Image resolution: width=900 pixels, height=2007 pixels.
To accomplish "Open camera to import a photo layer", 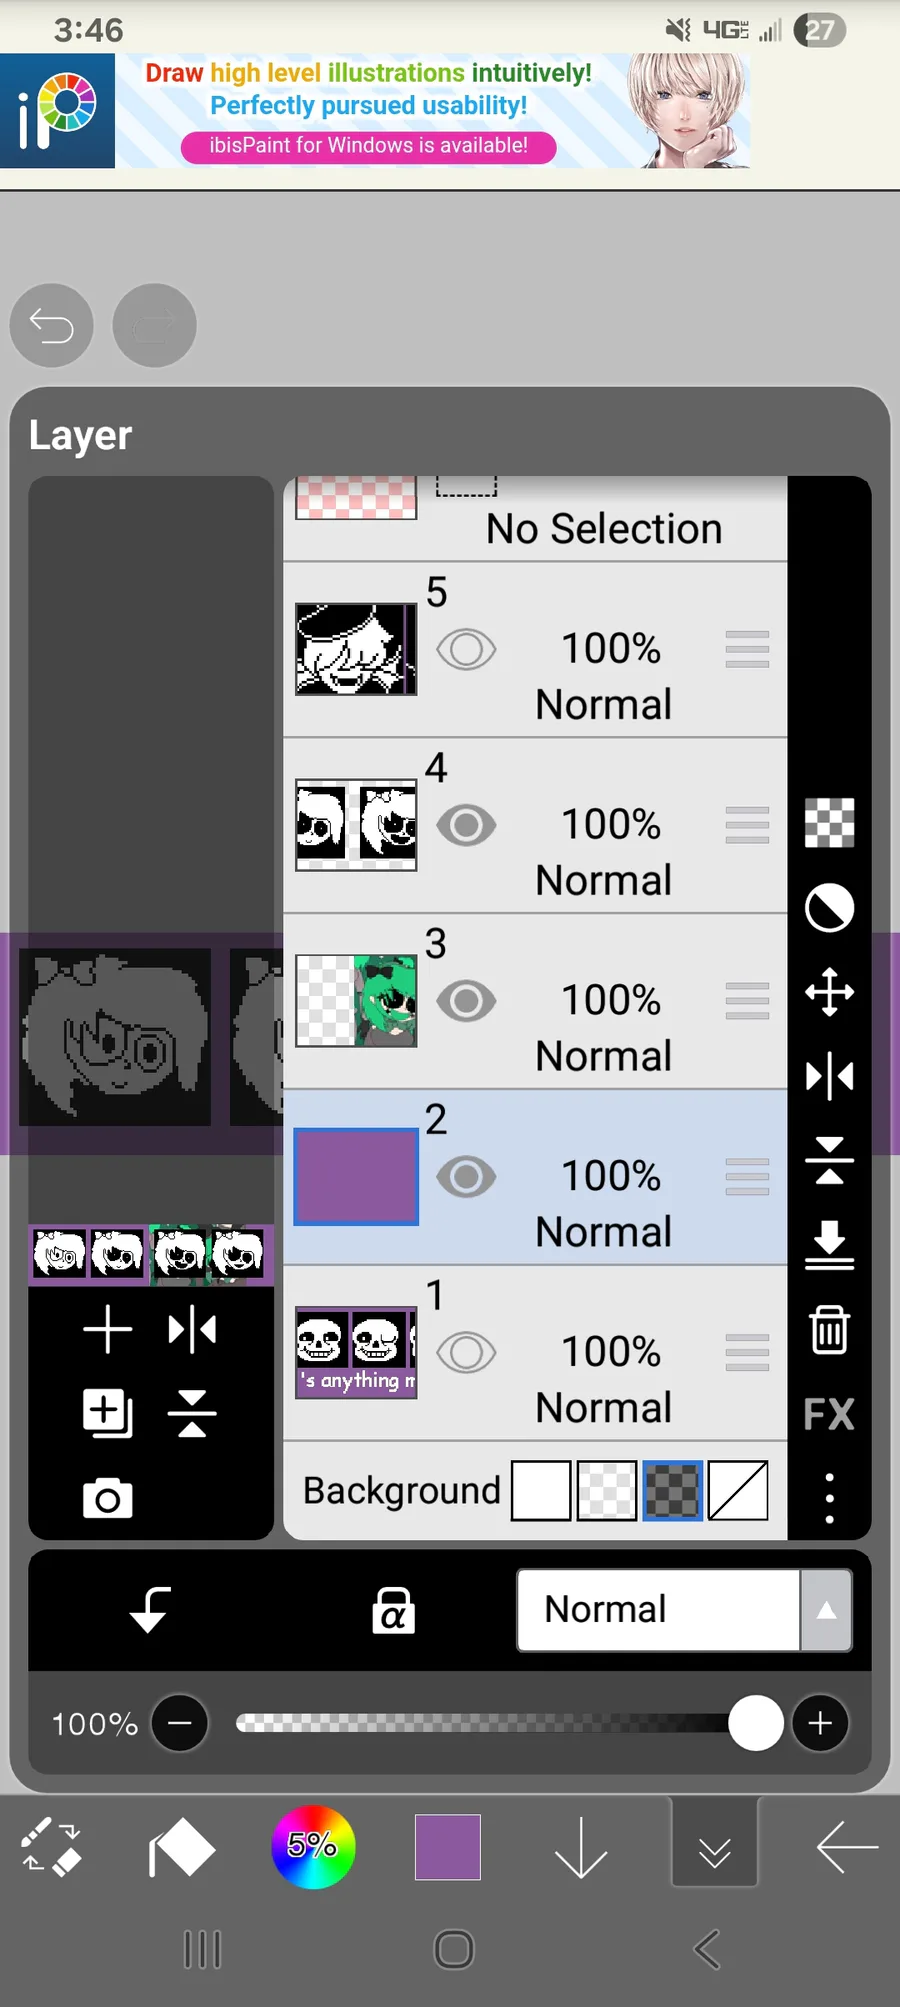I will tap(108, 1498).
